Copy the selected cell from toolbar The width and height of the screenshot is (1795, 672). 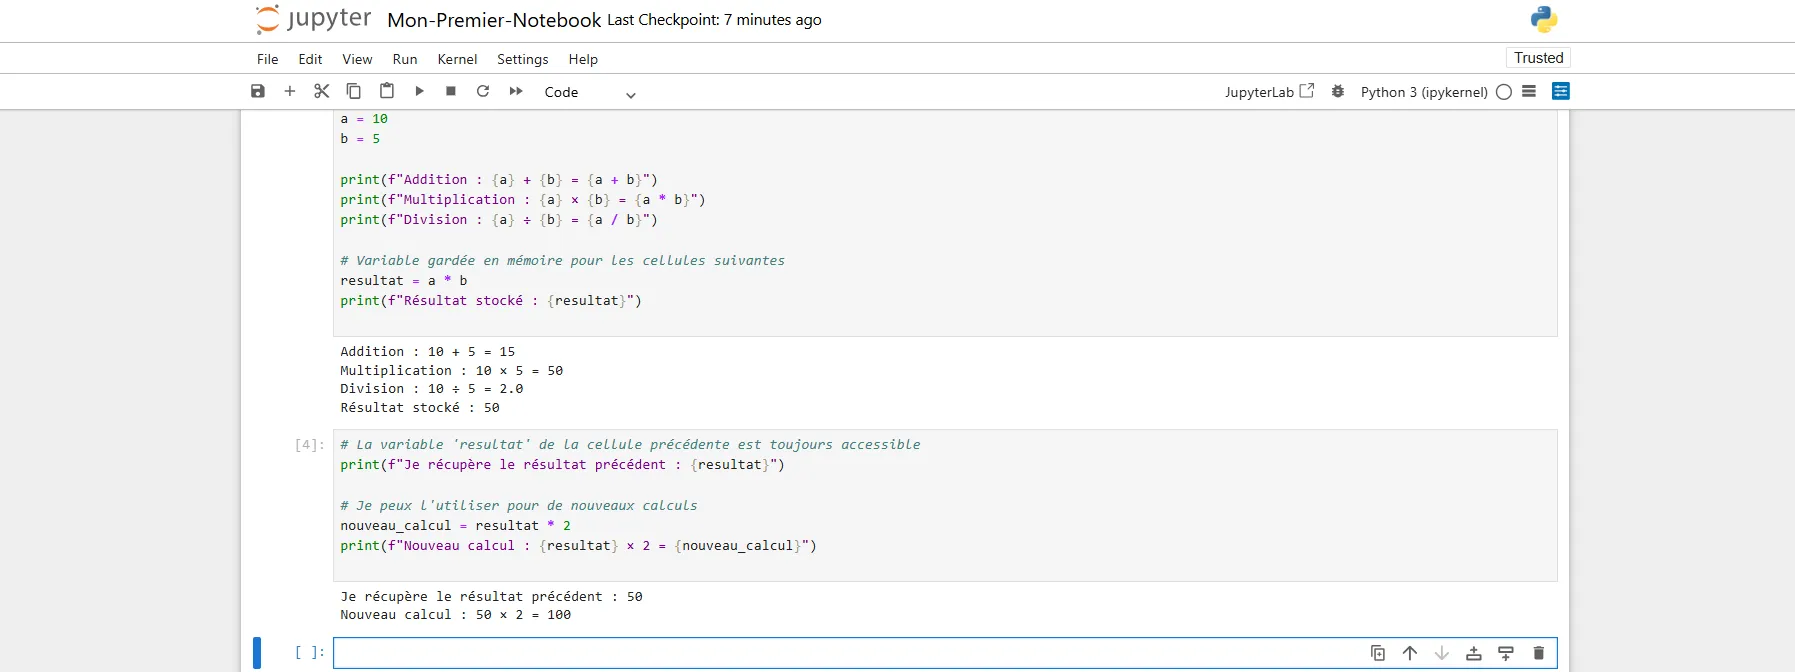(x=354, y=91)
